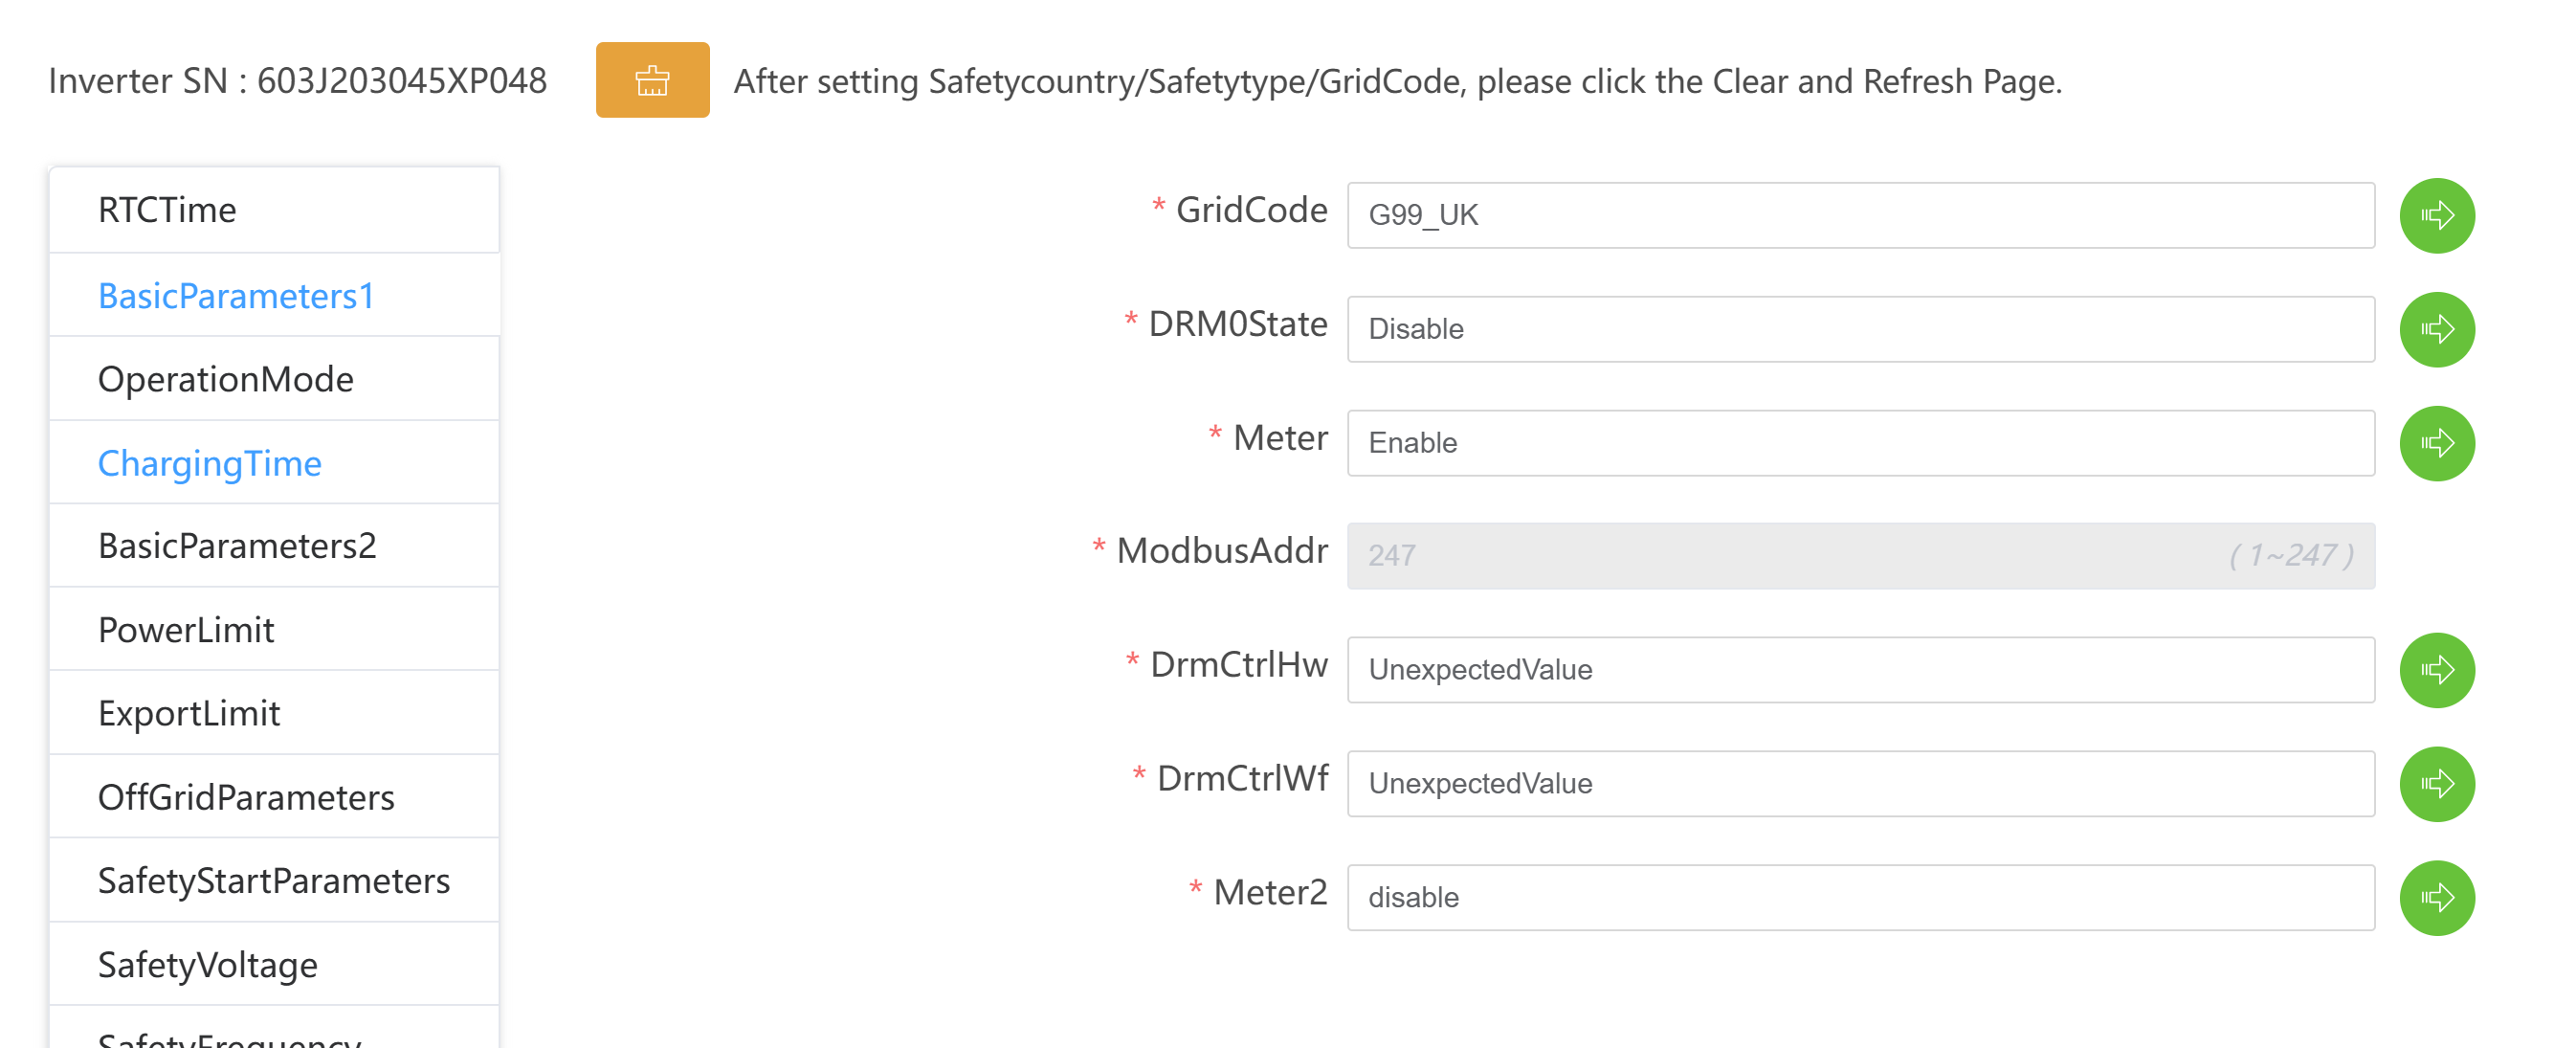The image size is (2576, 1048).
Task: Send the DRM0State value using green arrow
Action: coord(2436,329)
